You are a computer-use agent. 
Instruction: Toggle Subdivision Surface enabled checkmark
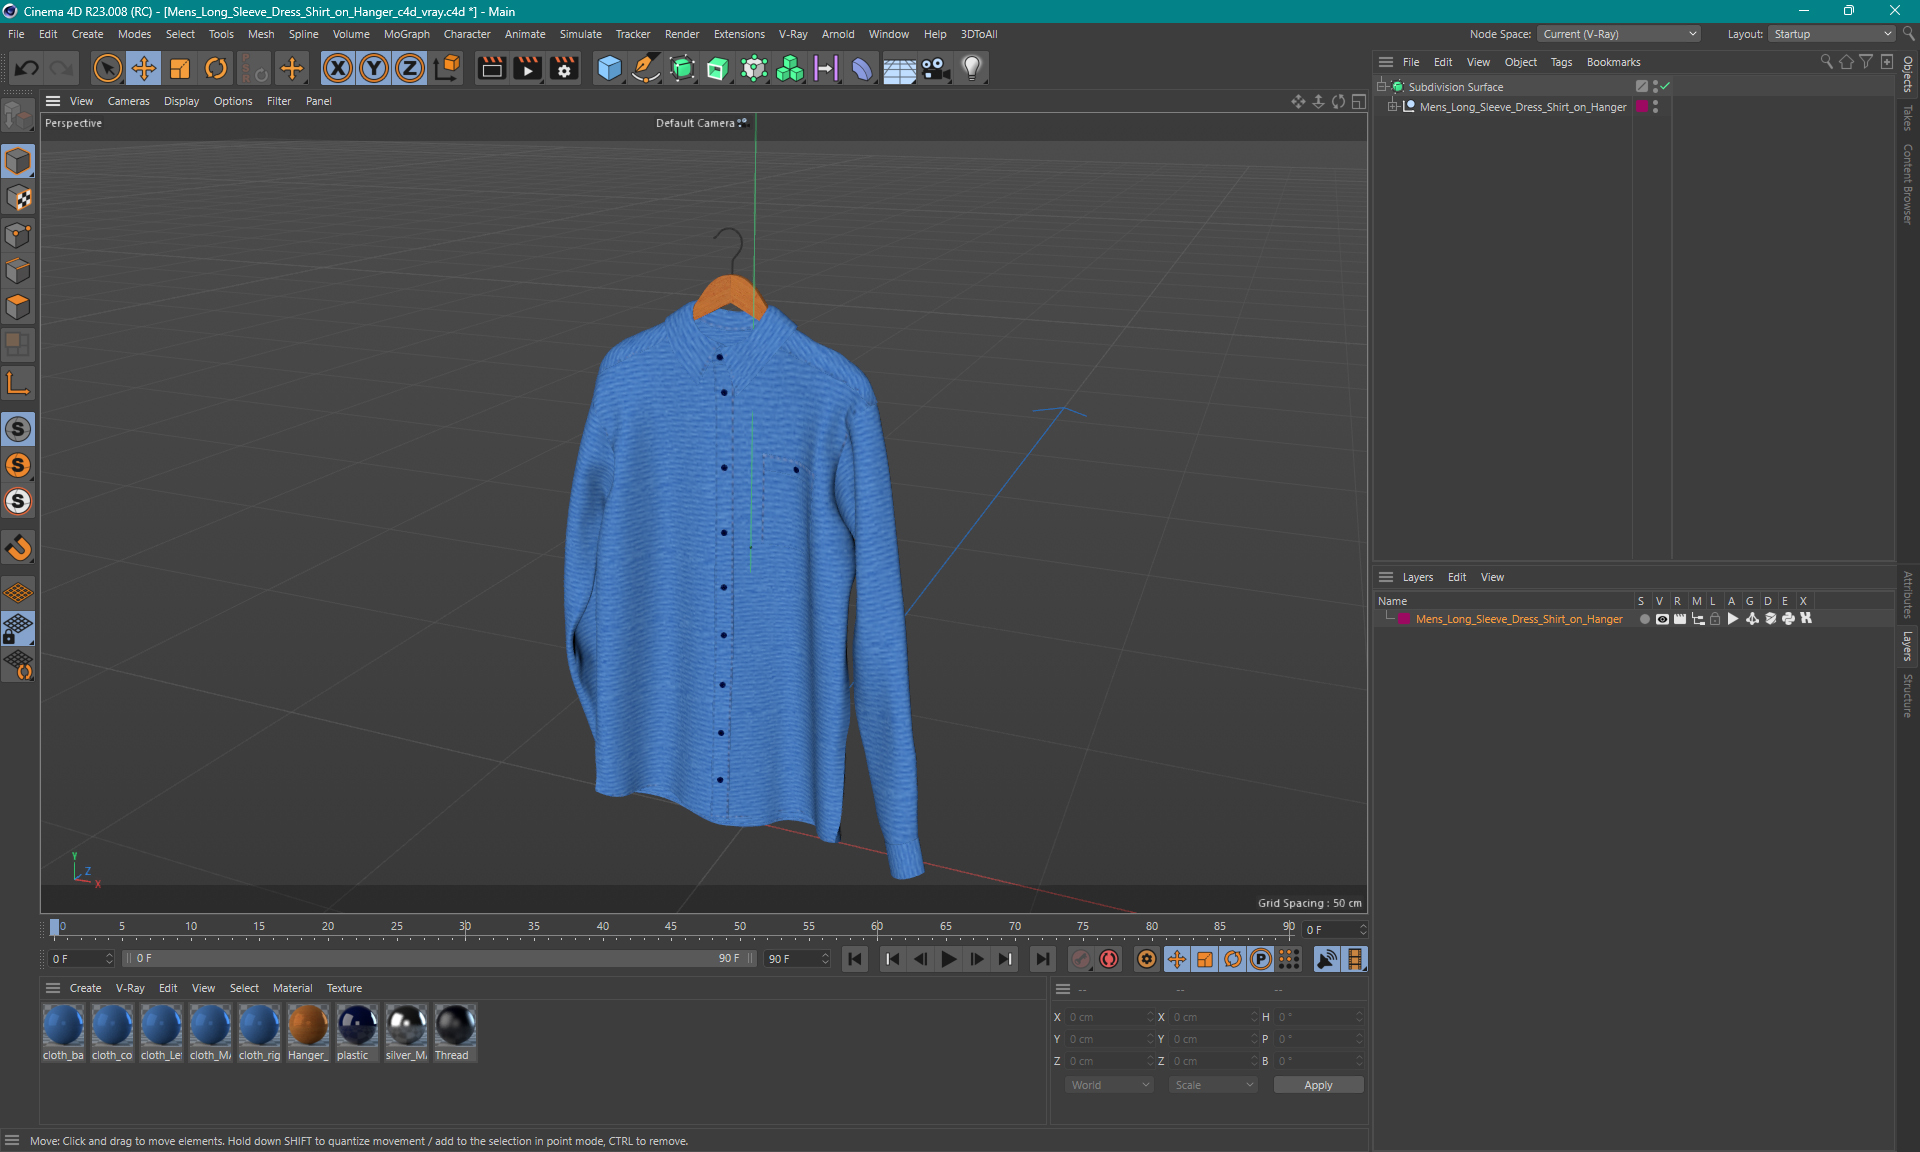(x=1665, y=87)
